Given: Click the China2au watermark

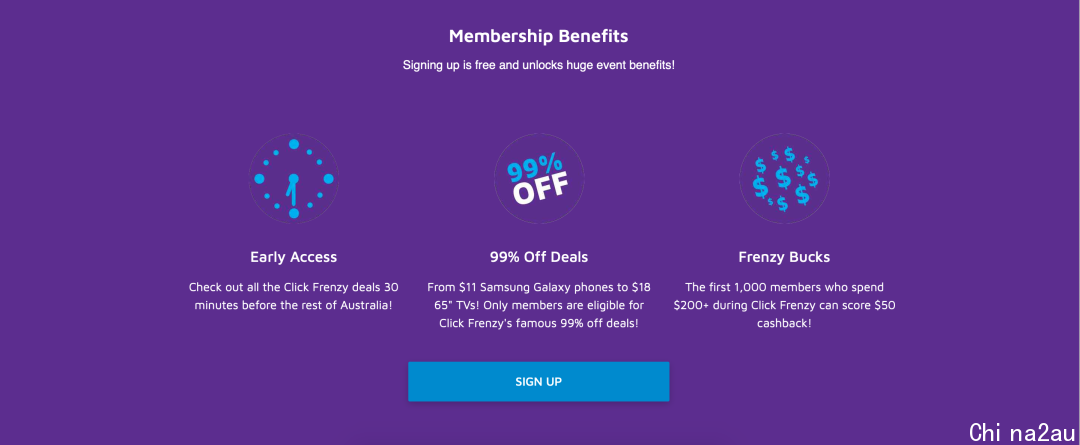Looking at the screenshot, I should (1022, 433).
